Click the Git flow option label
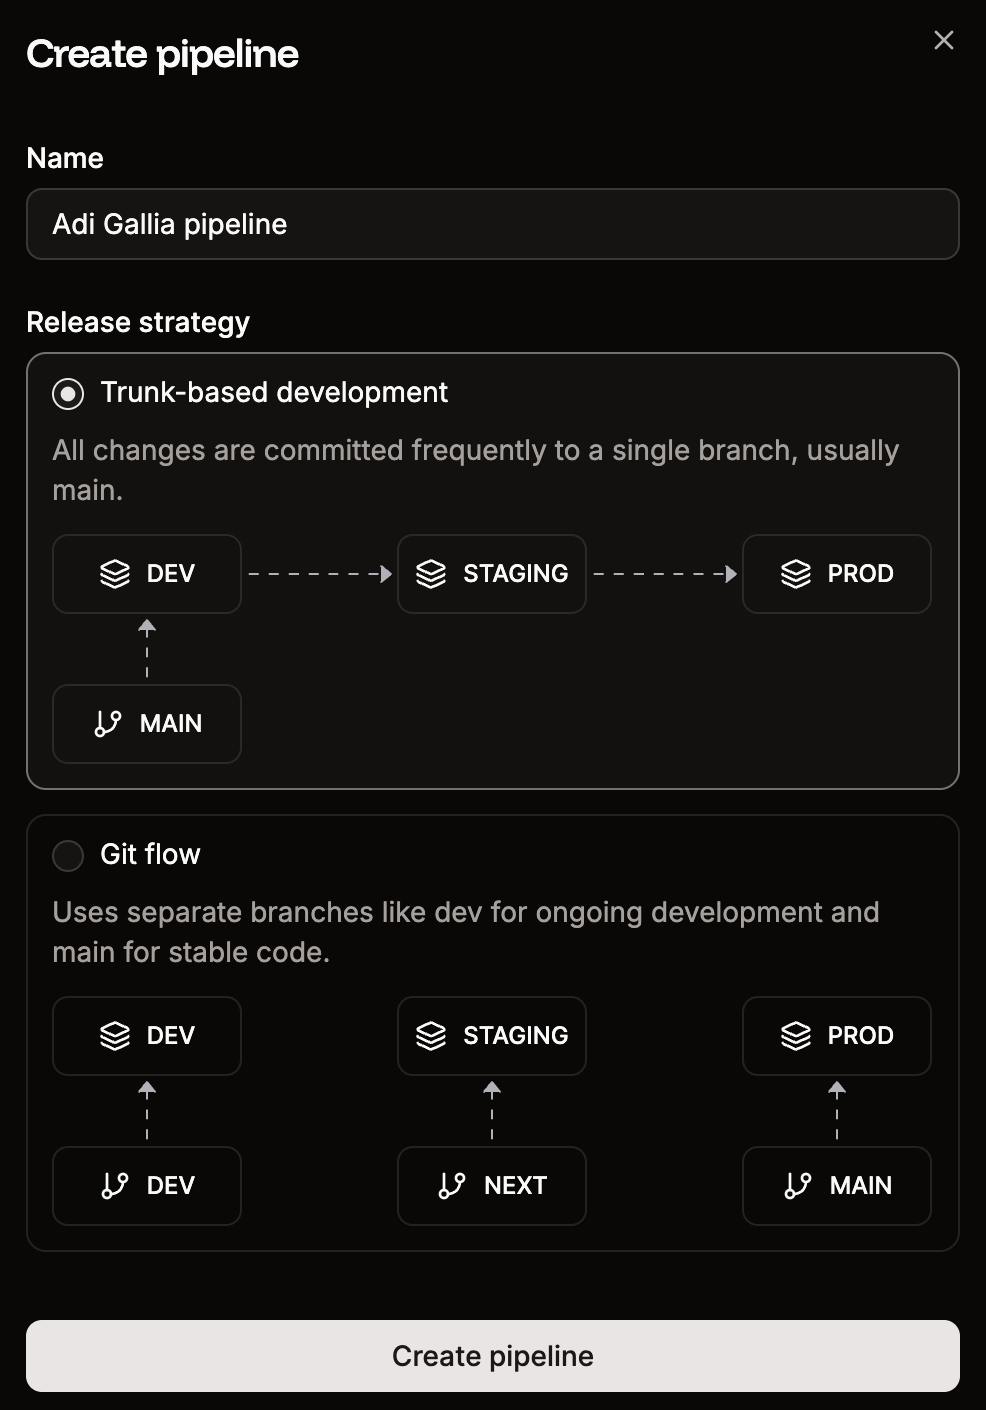 pos(150,855)
